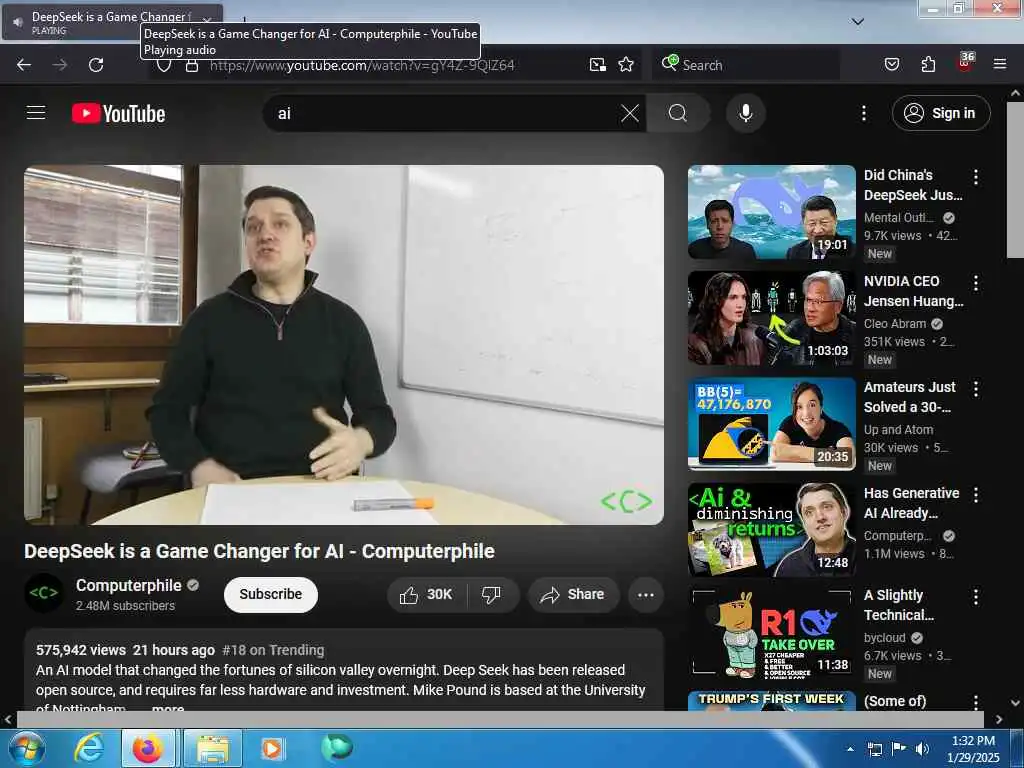Screen dimensions: 1024x768
Task: Clear the YouTube search box text
Action: [x=630, y=113]
